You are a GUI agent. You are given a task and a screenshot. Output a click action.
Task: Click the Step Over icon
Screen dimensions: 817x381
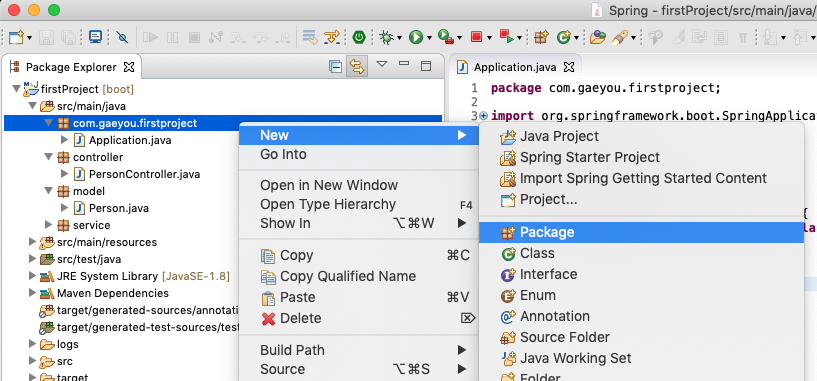[260, 37]
